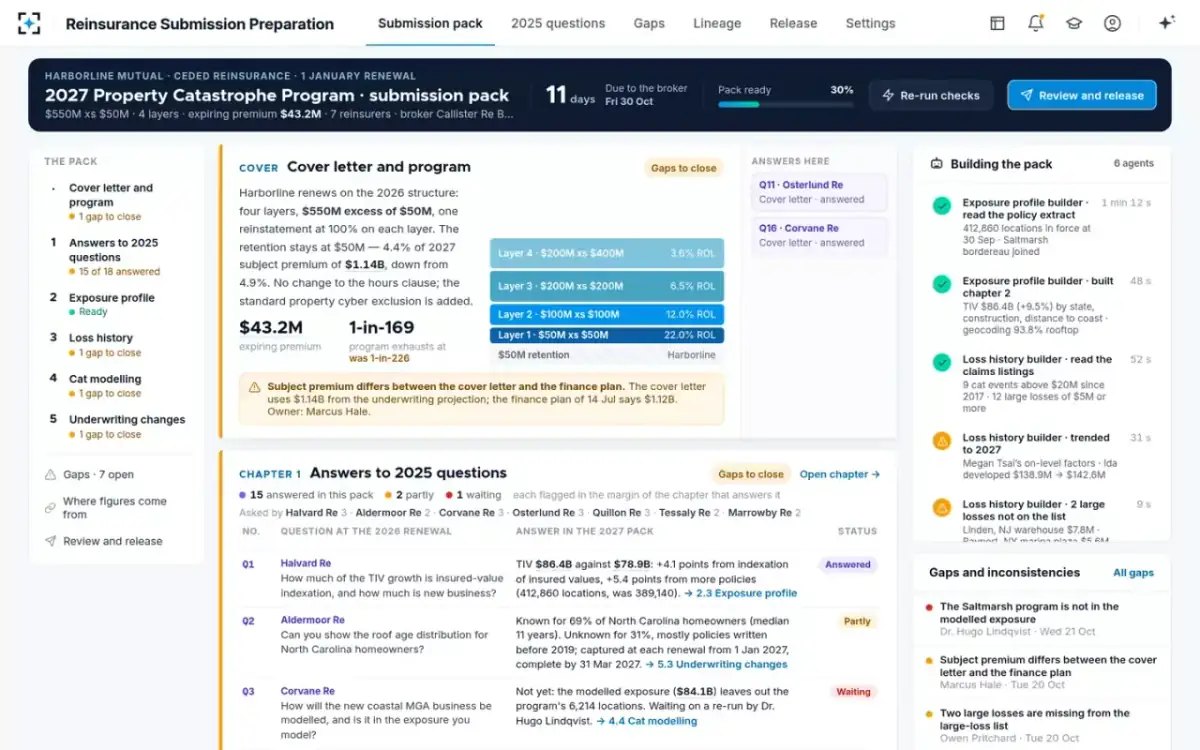The image size is (1200, 750).
Task: Click the Partly status on Q2
Action: pos(857,622)
